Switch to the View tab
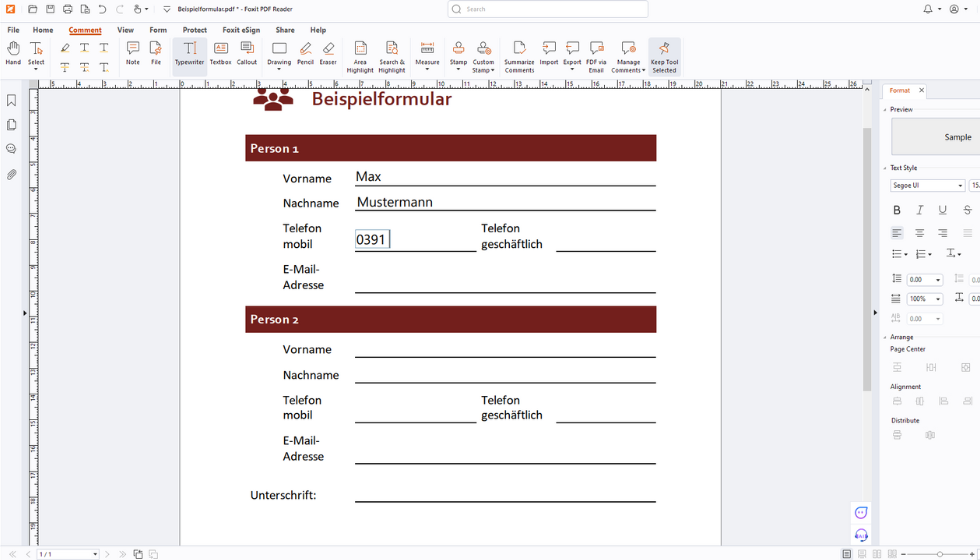The height and width of the screenshot is (560, 980). click(126, 30)
